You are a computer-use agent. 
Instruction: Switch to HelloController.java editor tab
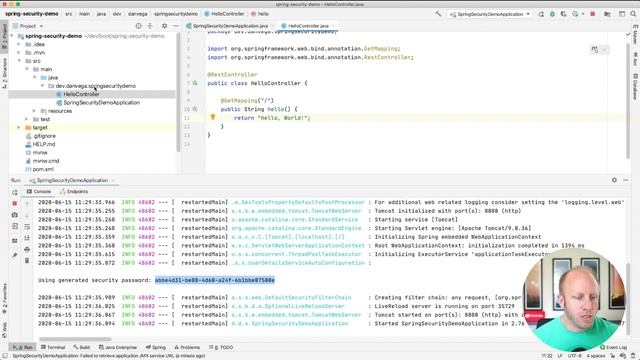click(x=308, y=26)
